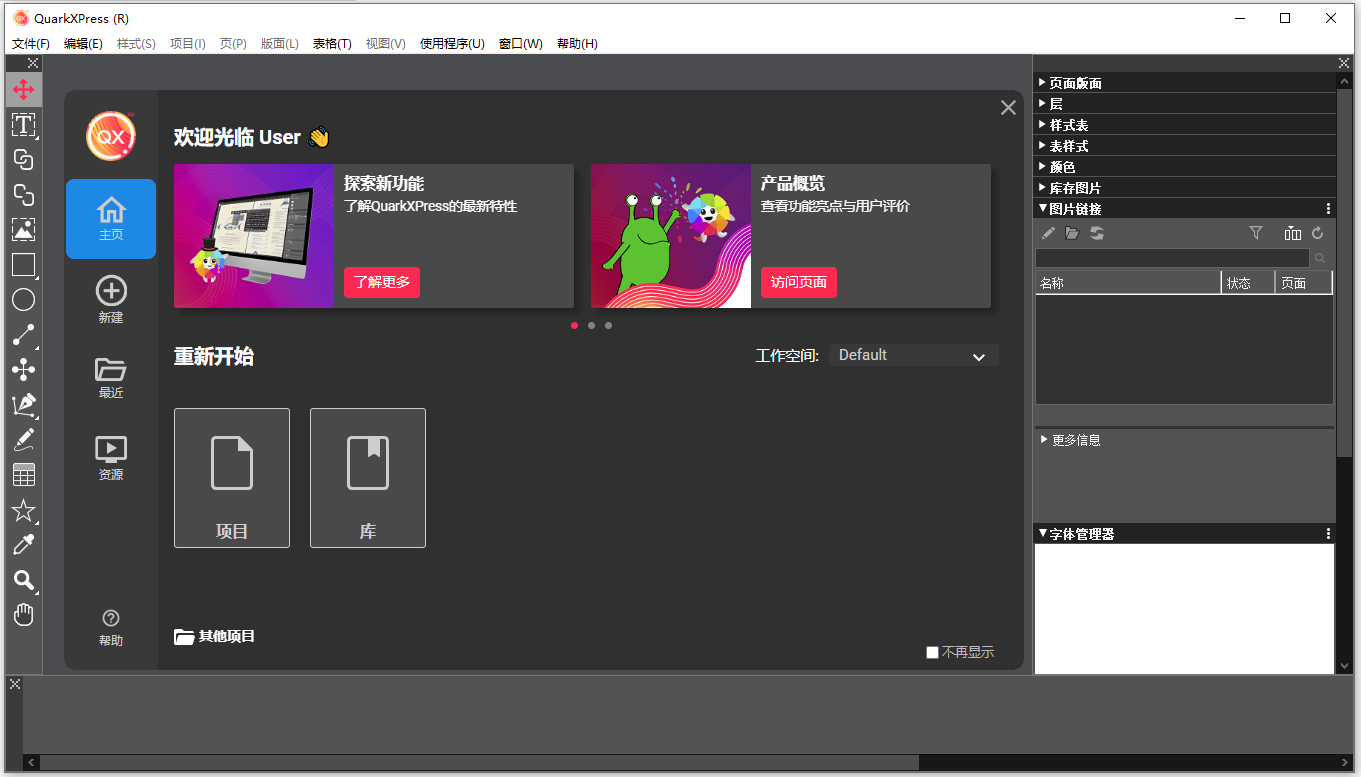Select the Table tool
The height and width of the screenshot is (777, 1361).
point(23,473)
